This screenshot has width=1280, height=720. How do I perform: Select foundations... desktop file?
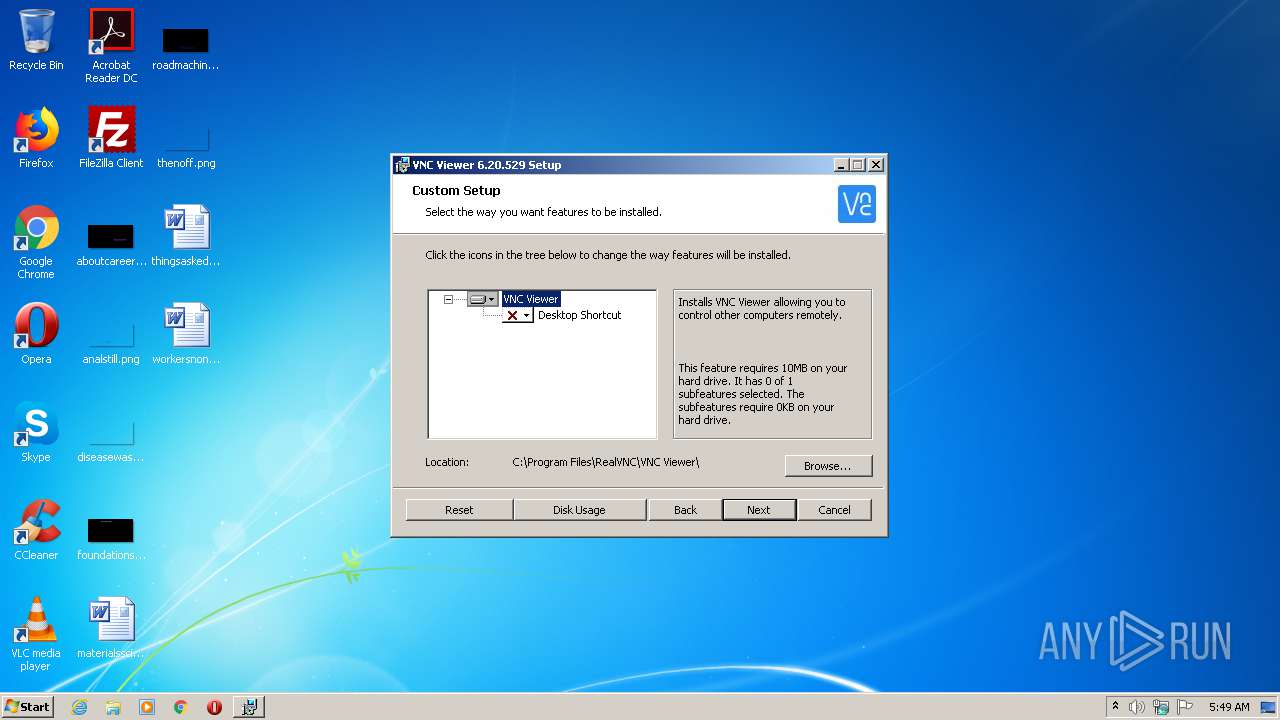point(111,538)
